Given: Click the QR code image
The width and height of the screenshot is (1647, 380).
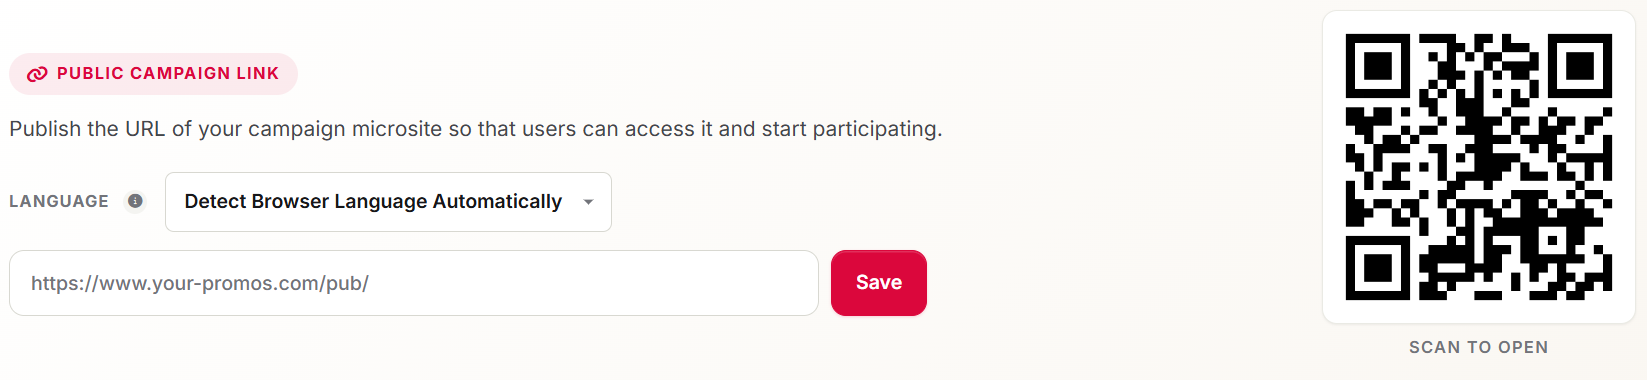Looking at the screenshot, I should [x=1479, y=167].
